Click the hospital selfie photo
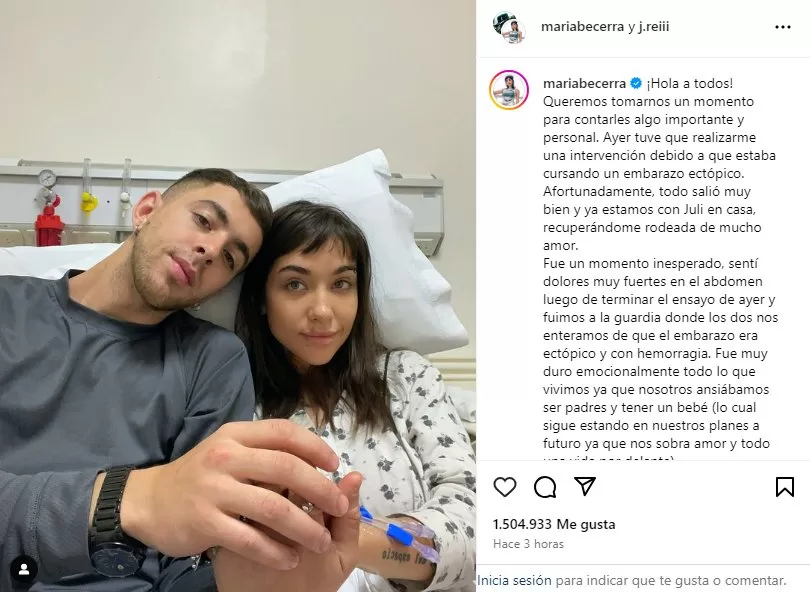Viewport: 810px width, 592px height. pyautogui.click(x=238, y=296)
